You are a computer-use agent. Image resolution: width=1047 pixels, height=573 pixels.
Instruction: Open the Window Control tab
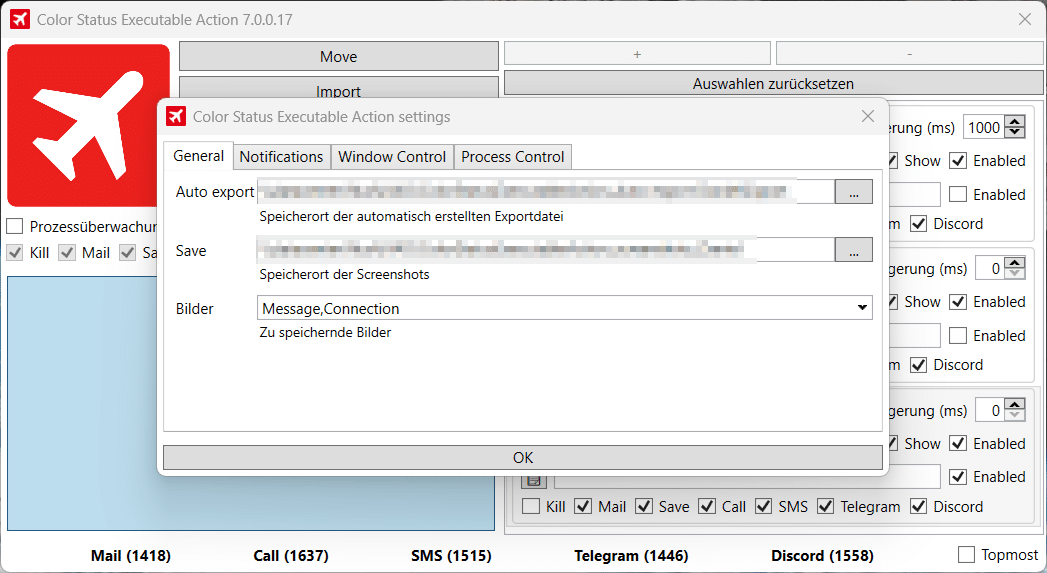[x=392, y=157]
